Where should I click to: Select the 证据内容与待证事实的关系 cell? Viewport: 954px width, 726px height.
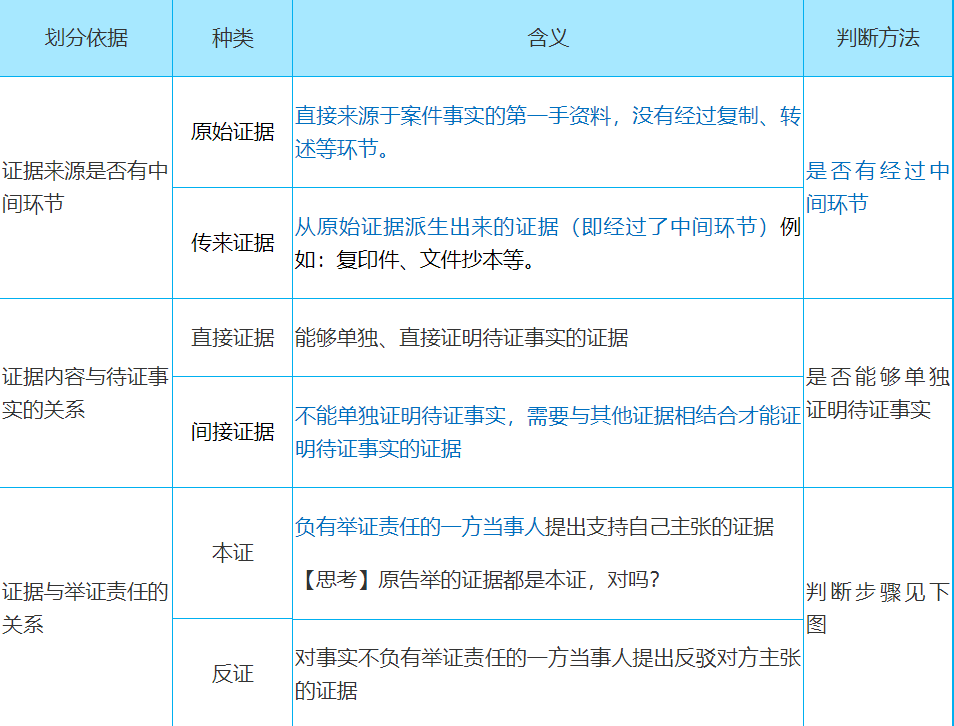[86, 394]
